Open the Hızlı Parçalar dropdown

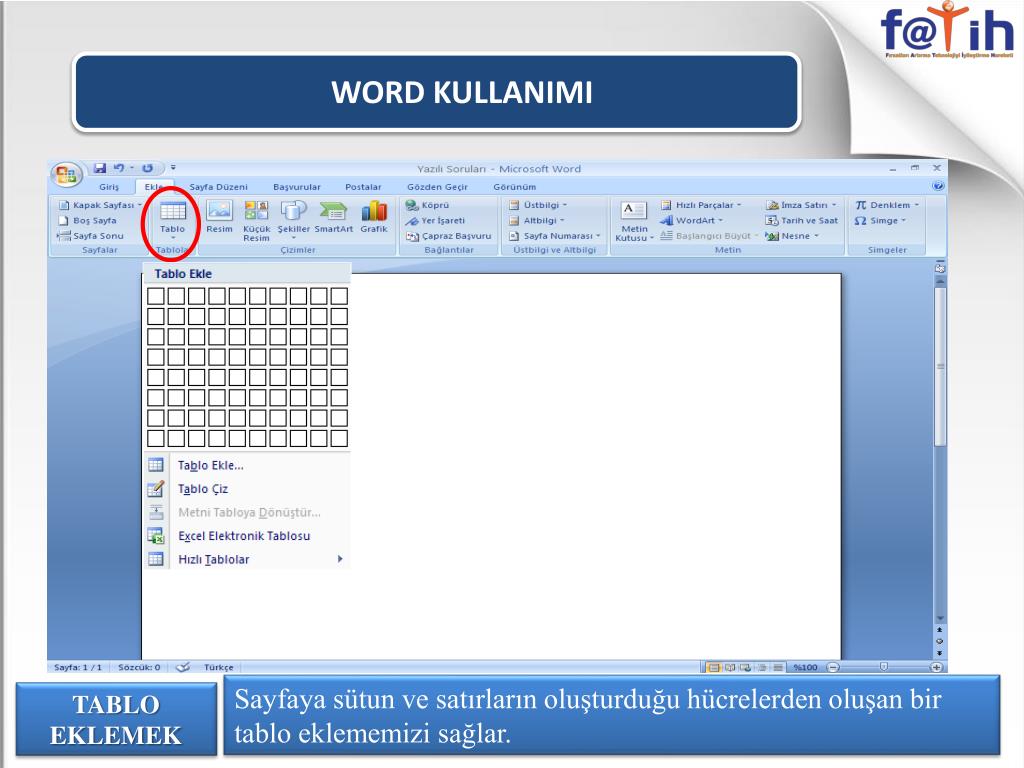point(701,205)
